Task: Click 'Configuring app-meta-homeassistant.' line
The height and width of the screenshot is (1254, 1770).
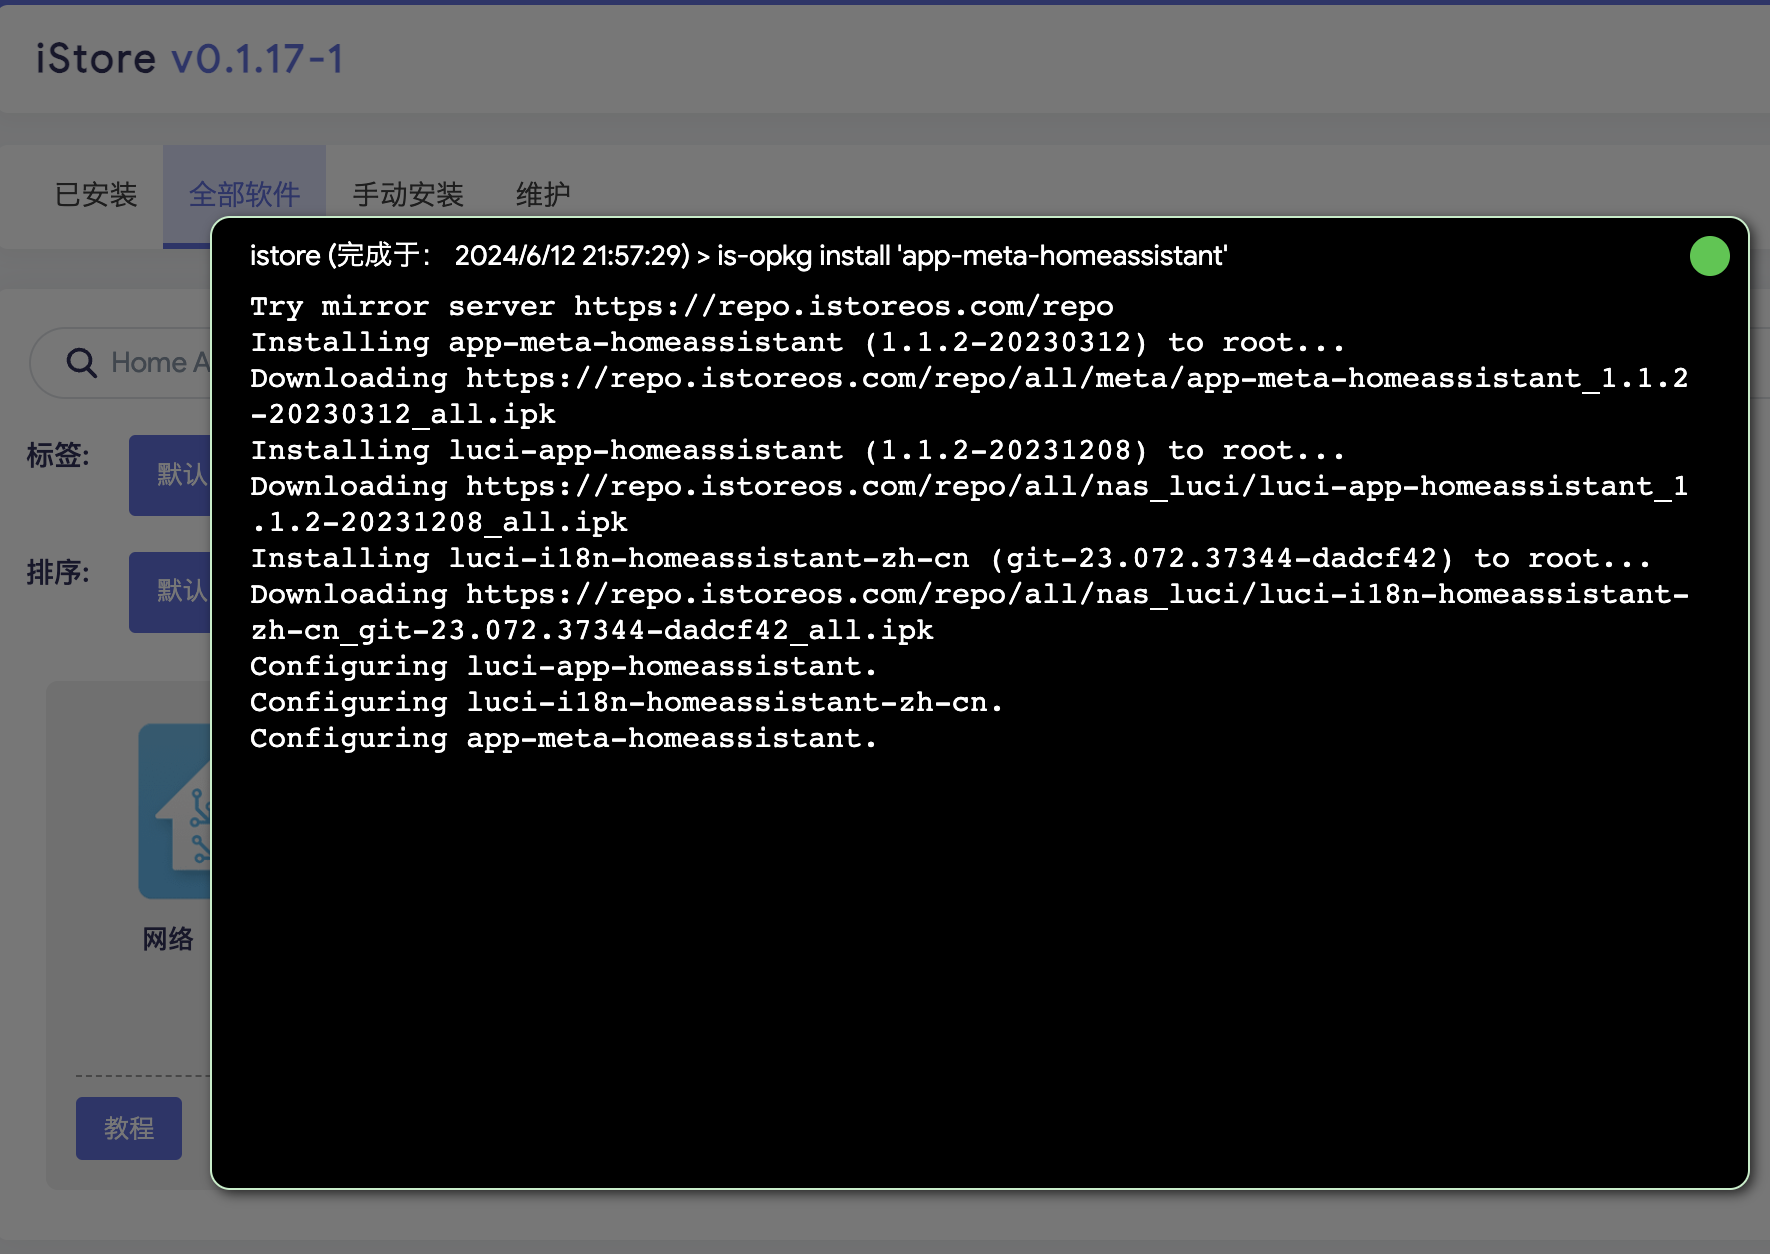Action: tap(564, 738)
